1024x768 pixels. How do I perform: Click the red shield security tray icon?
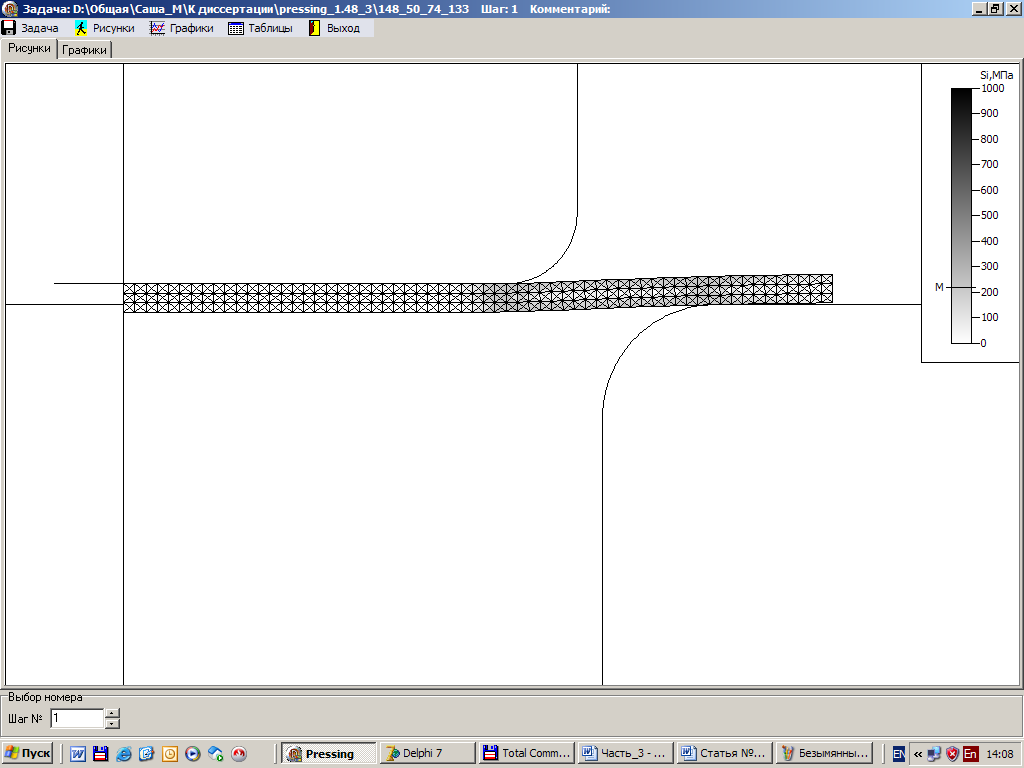click(x=952, y=754)
